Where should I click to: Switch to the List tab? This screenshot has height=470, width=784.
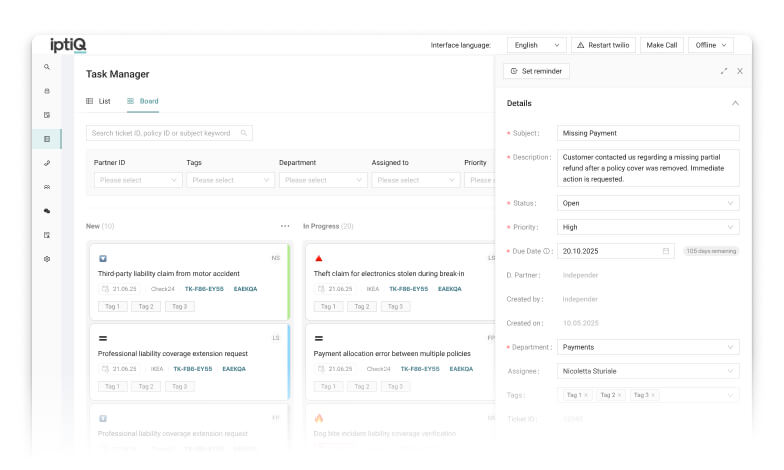tap(98, 101)
